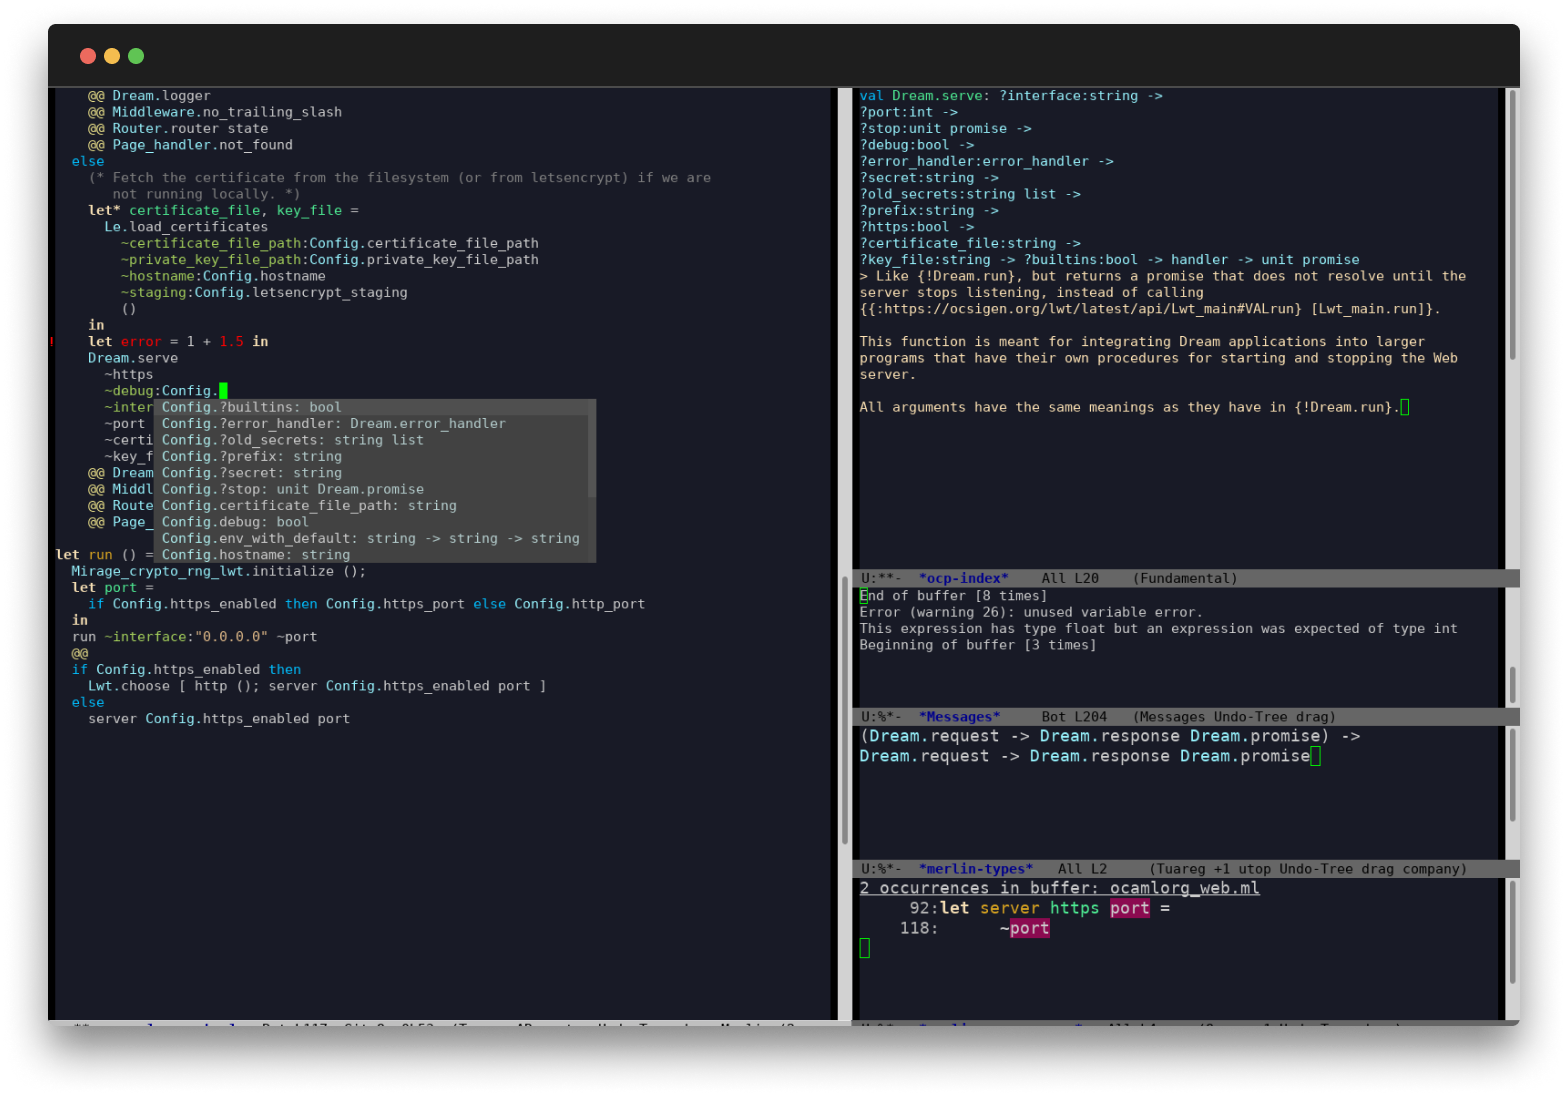Click the *merlin-types* buffer name in mode line
Screen dimensions: 1568x1098
pyautogui.click(x=976, y=869)
